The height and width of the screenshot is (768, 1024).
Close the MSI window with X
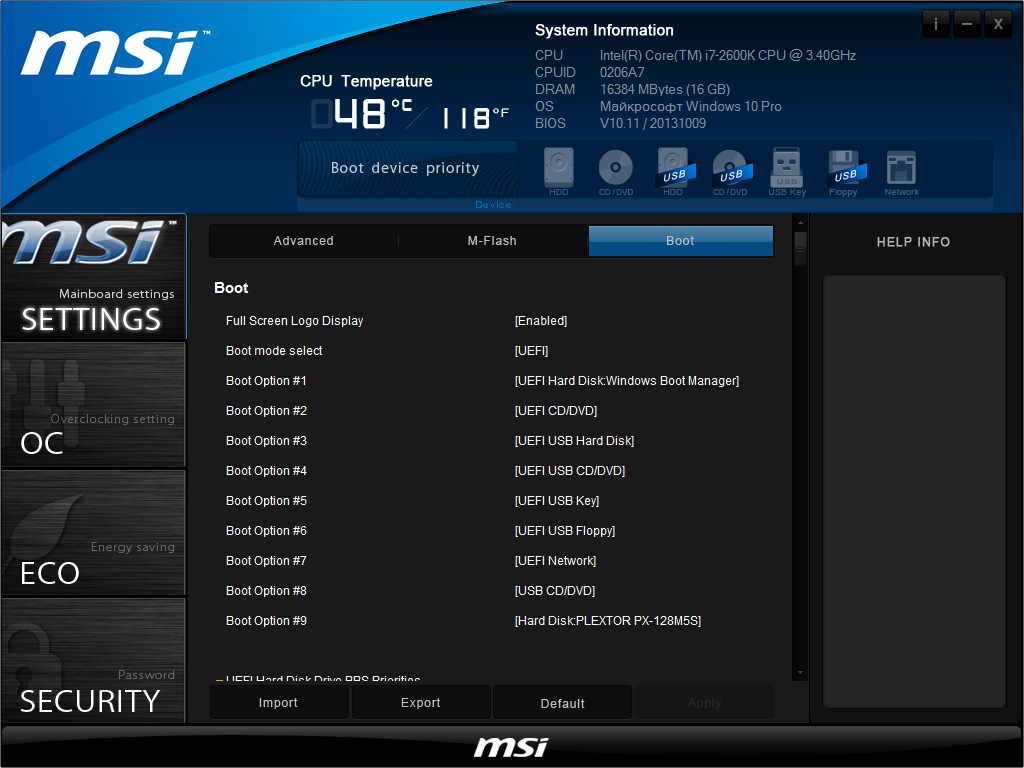pos(998,24)
